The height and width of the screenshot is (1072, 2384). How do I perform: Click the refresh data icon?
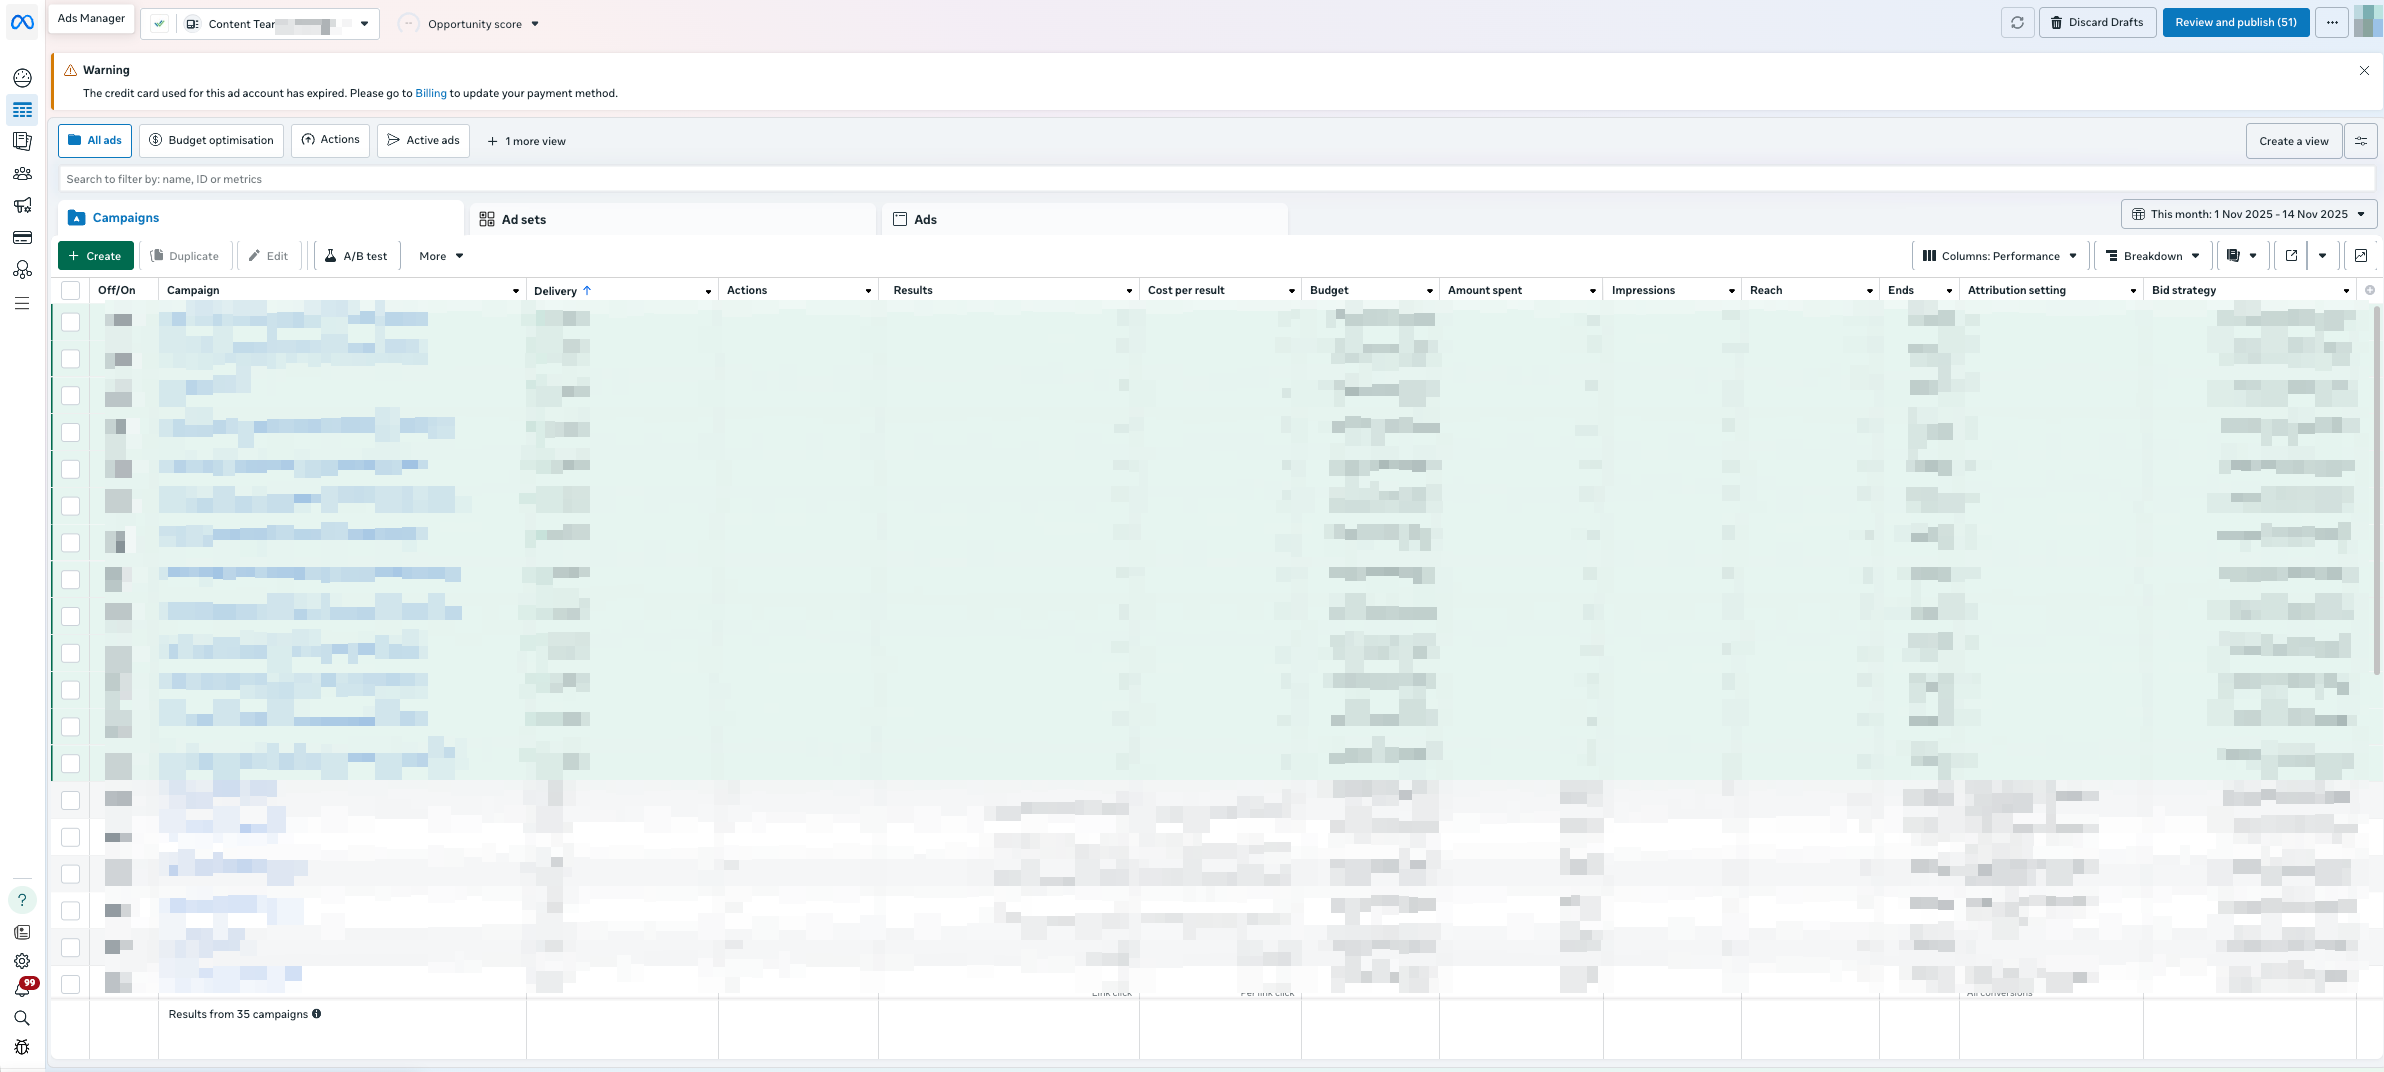pyautogui.click(x=2017, y=23)
